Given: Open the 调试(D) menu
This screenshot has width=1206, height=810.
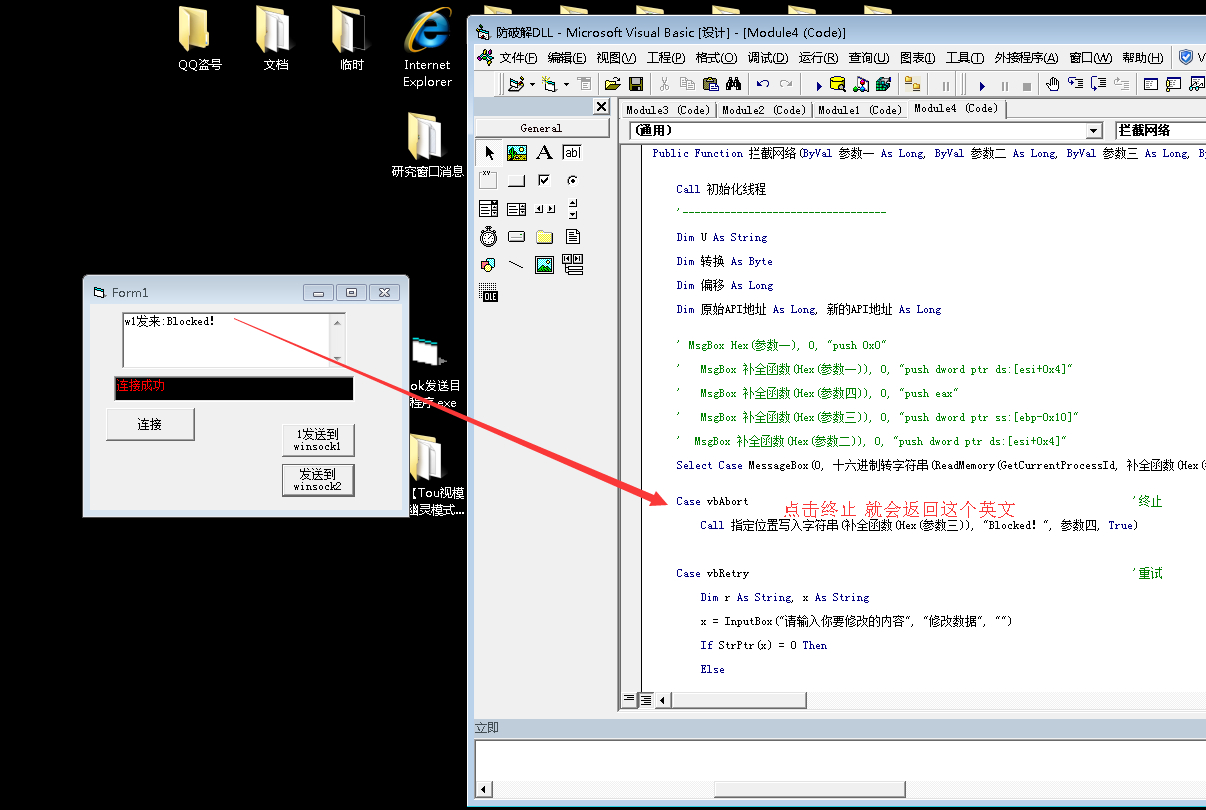Looking at the screenshot, I should [768, 58].
